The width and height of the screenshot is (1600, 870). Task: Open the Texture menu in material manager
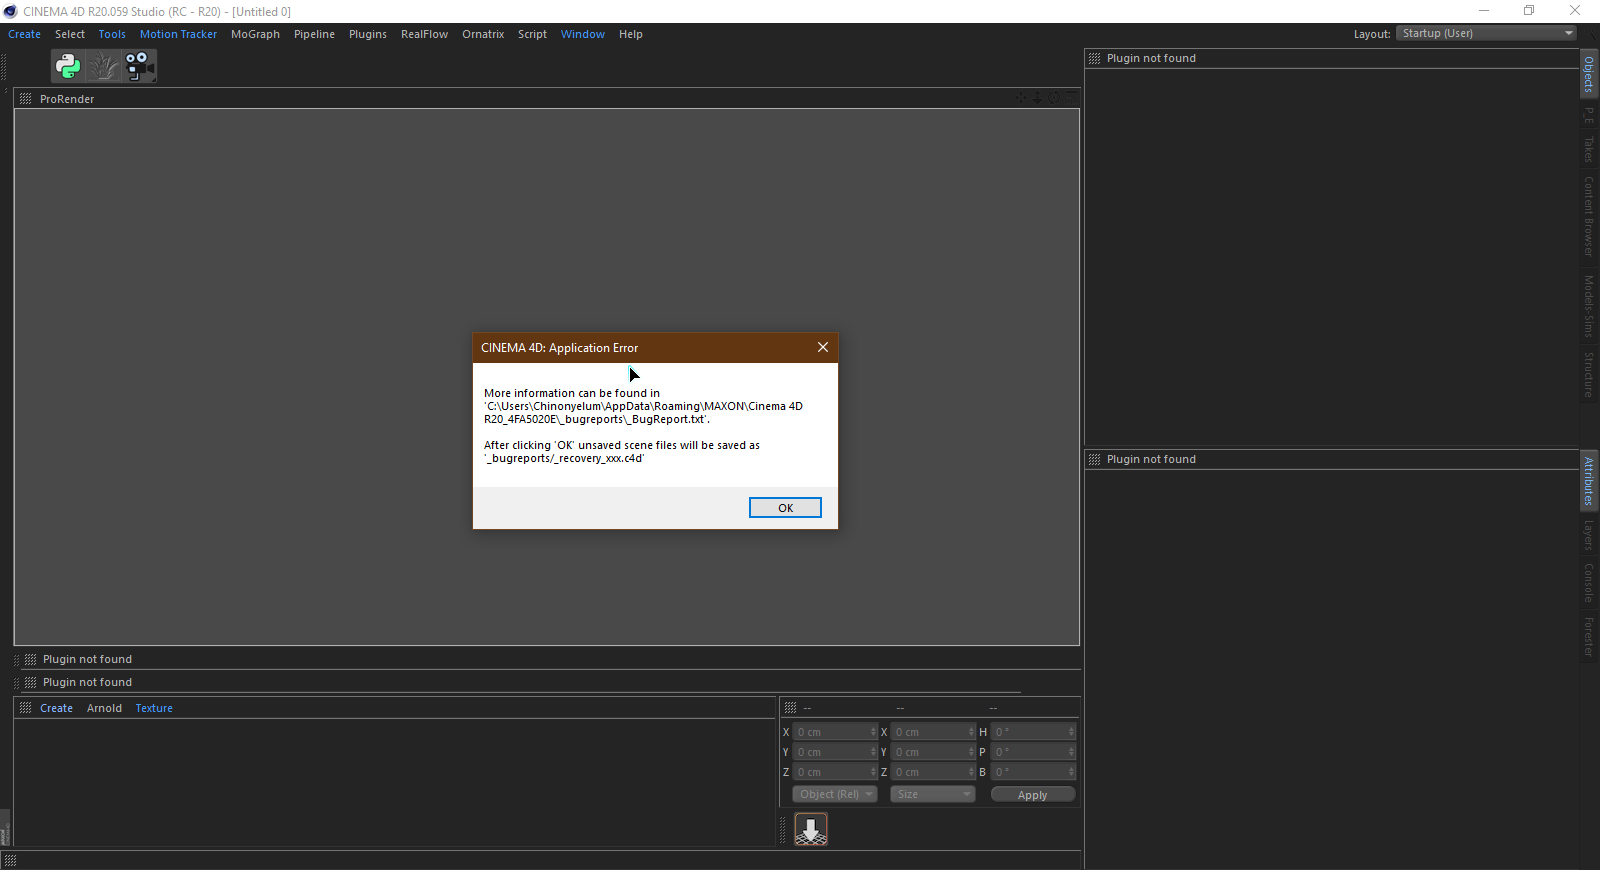tap(154, 708)
